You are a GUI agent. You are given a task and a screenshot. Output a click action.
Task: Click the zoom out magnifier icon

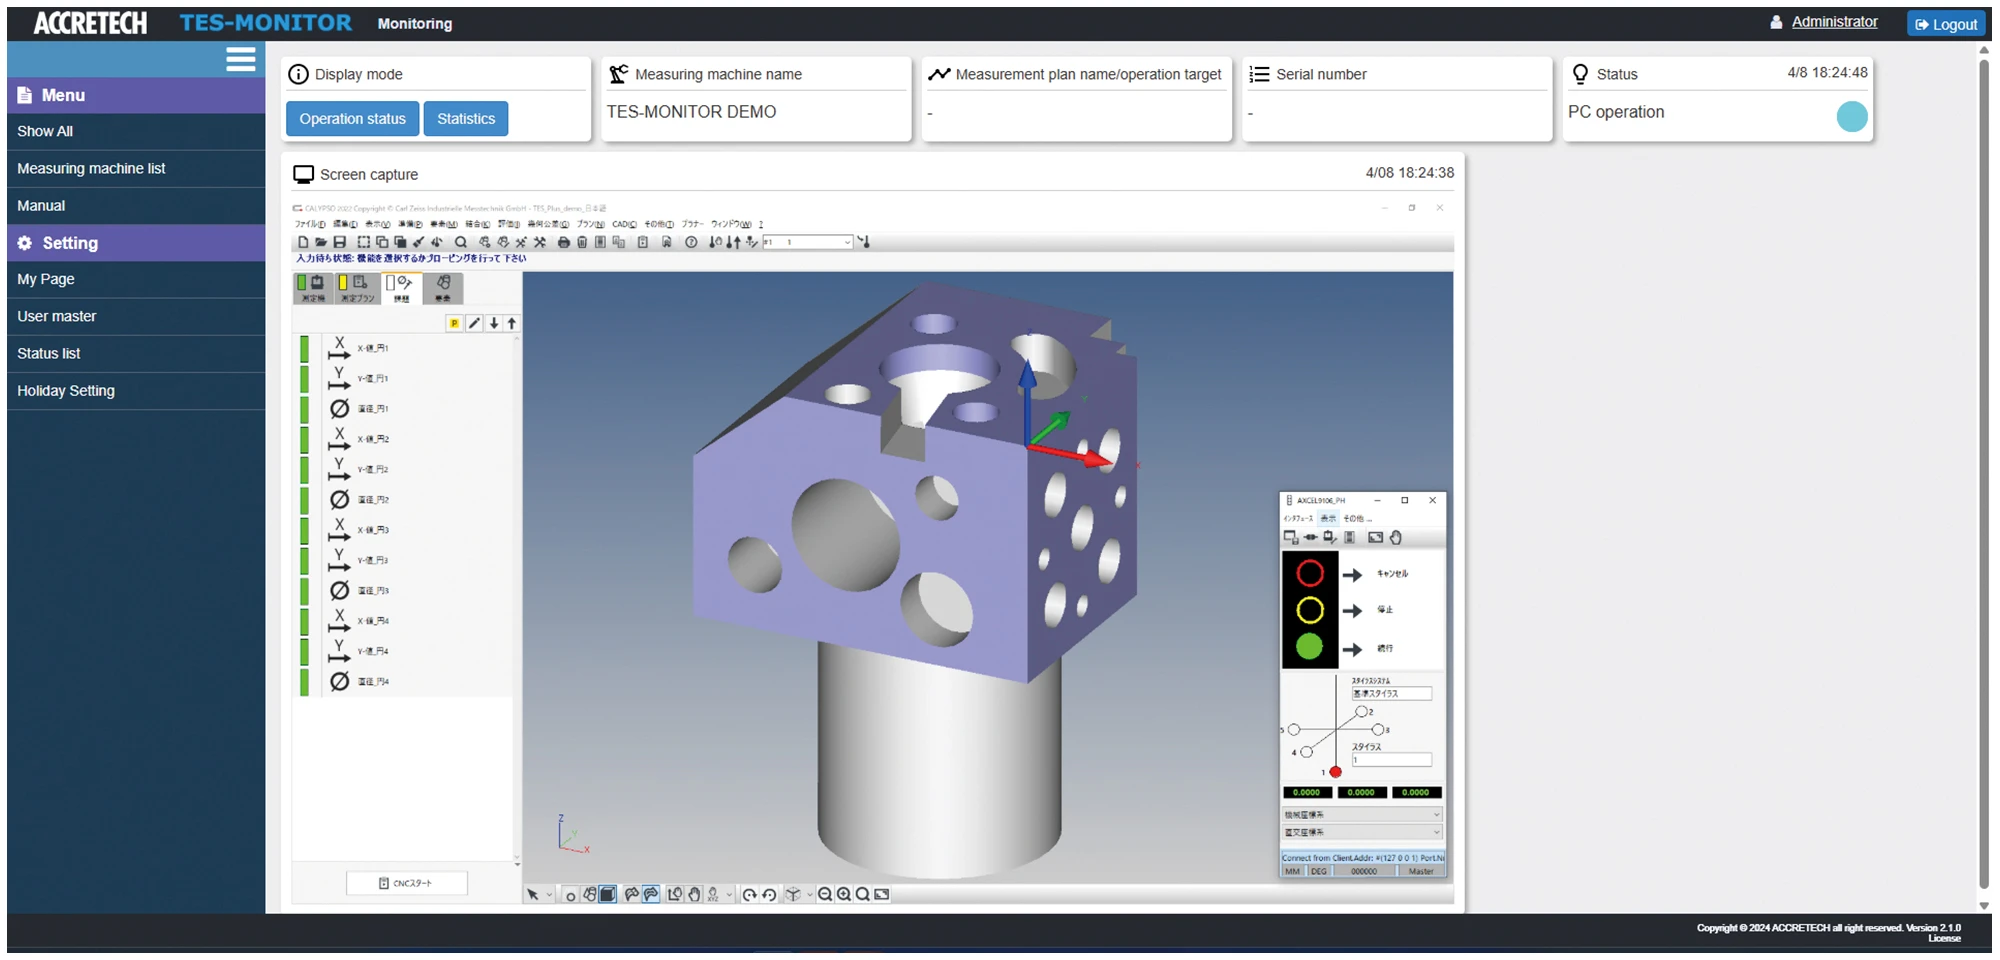pyautogui.click(x=825, y=894)
